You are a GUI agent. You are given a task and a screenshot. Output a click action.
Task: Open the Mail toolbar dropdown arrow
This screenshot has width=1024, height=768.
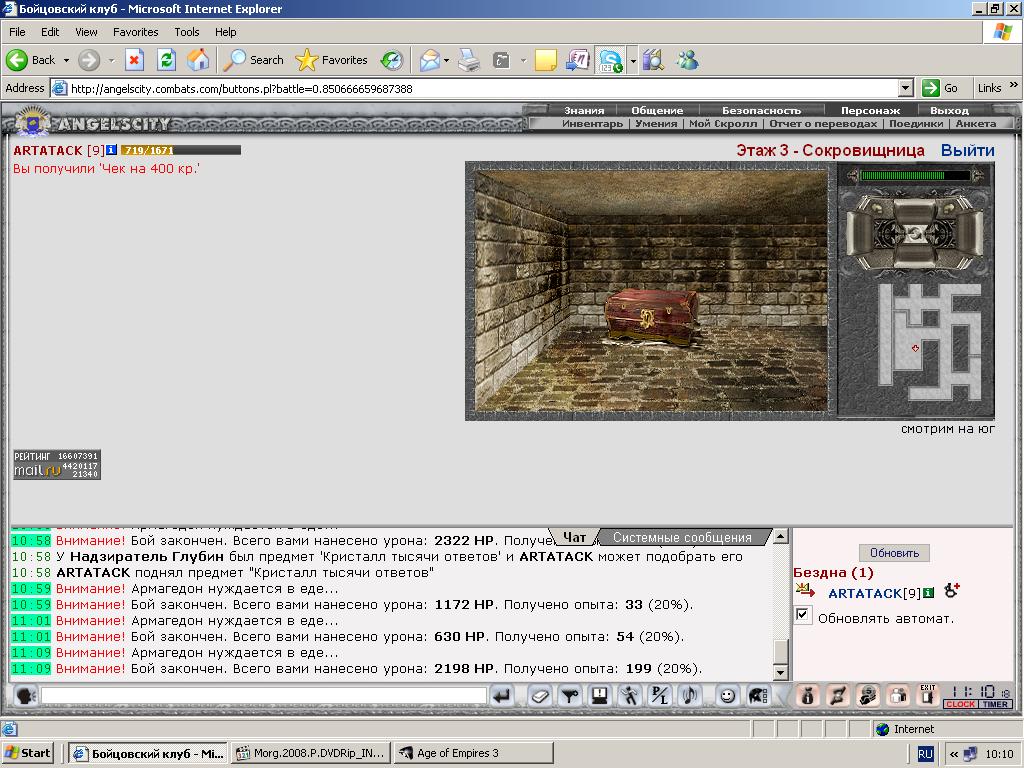(x=446, y=60)
